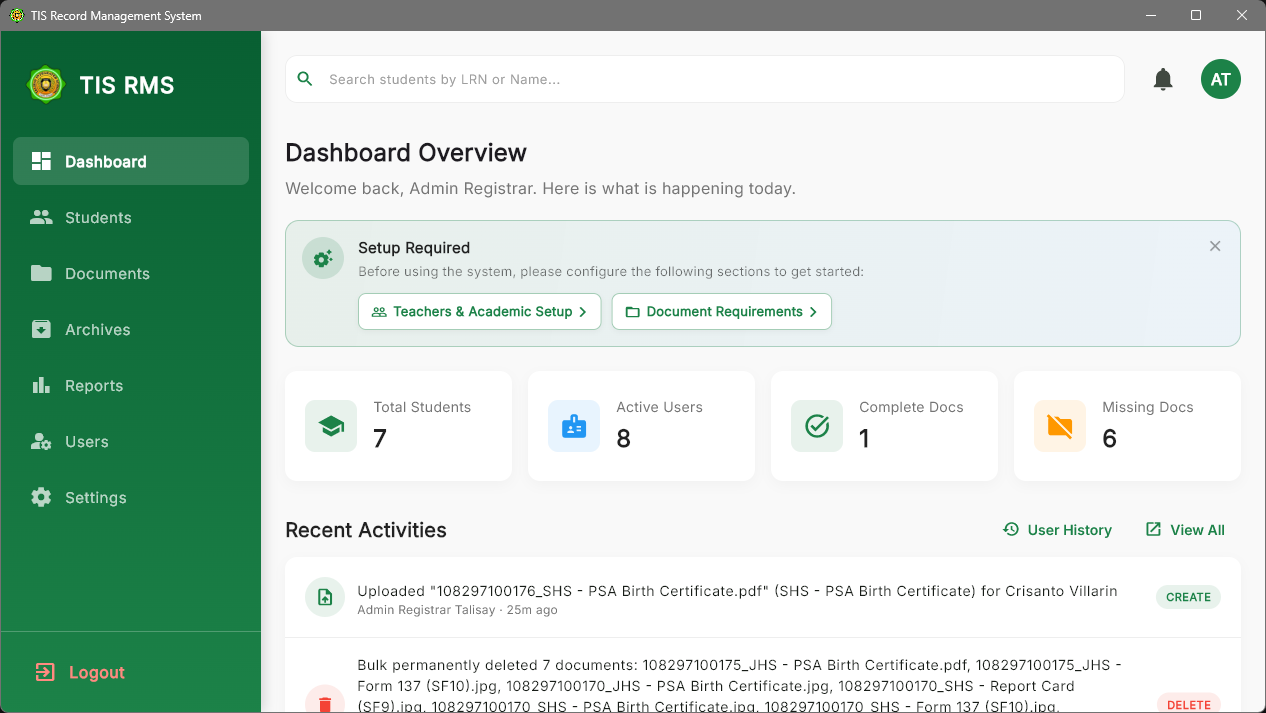Click the Active Users badge icon
This screenshot has height=713, width=1266.
tap(574, 426)
